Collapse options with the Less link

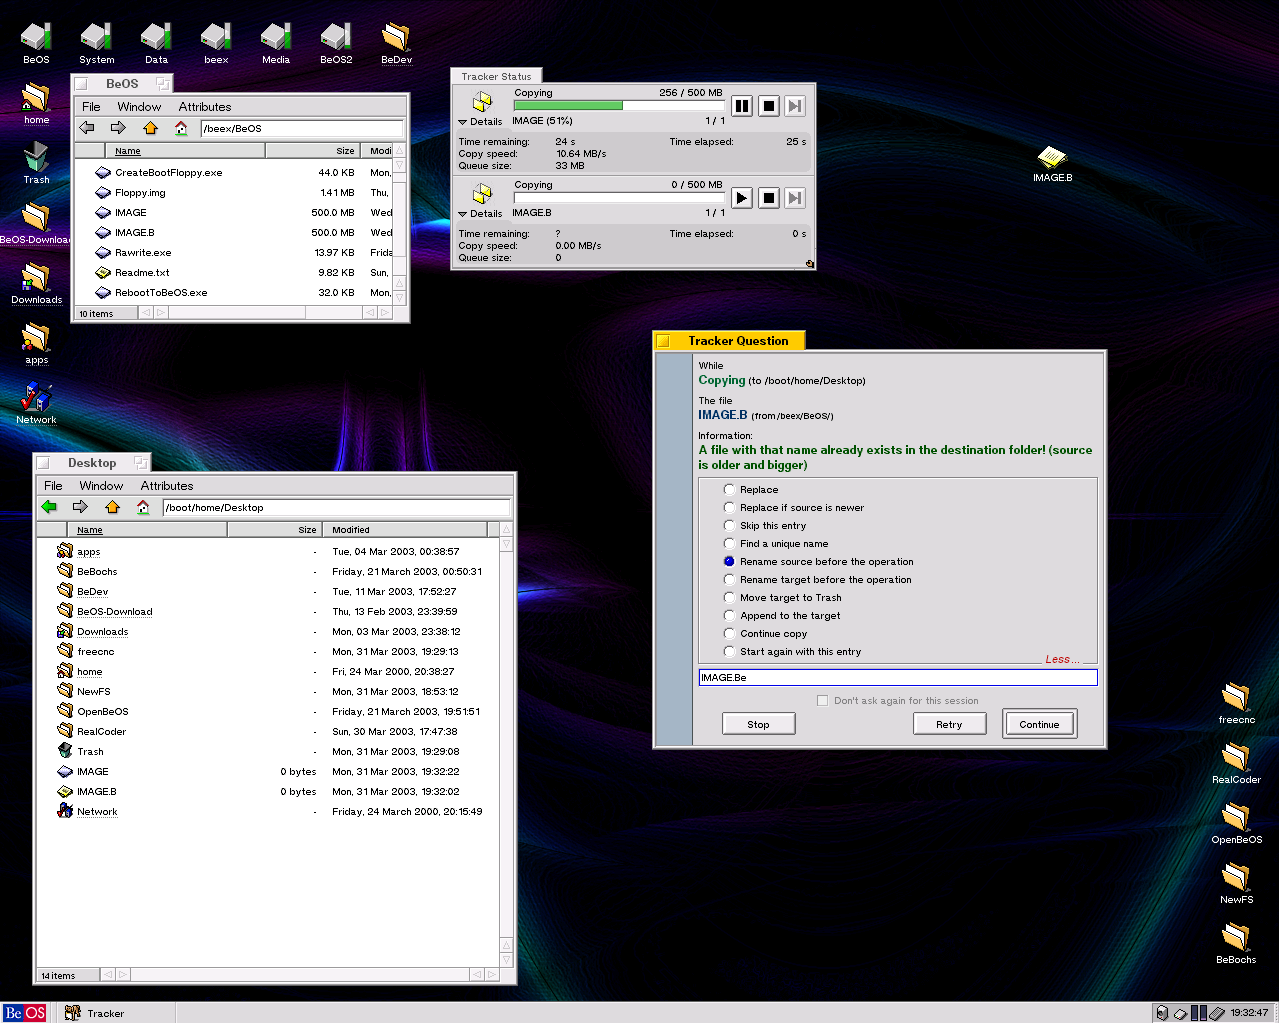pos(1061,659)
